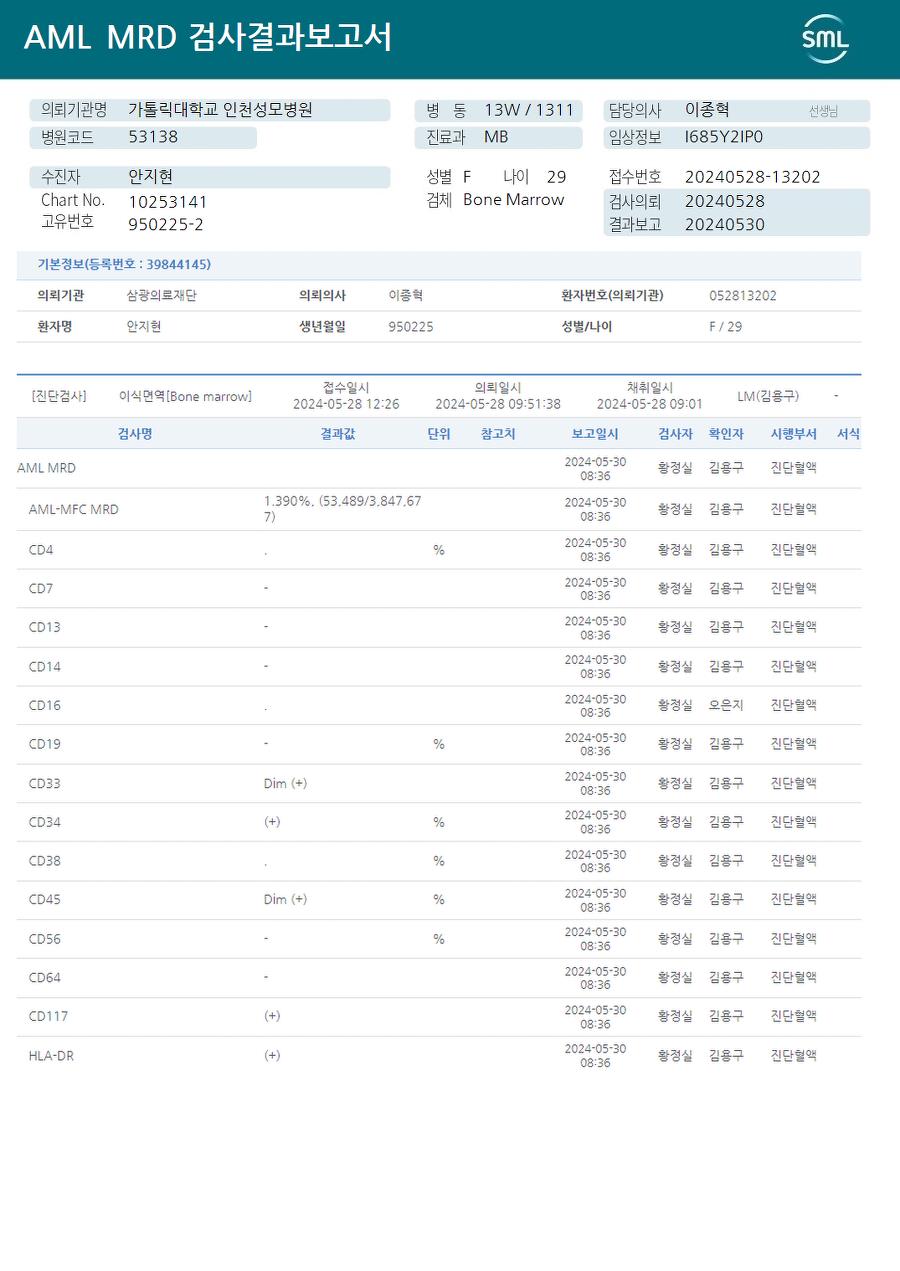
Task: Click the HLA-DR test name
Action: pos(51,1056)
